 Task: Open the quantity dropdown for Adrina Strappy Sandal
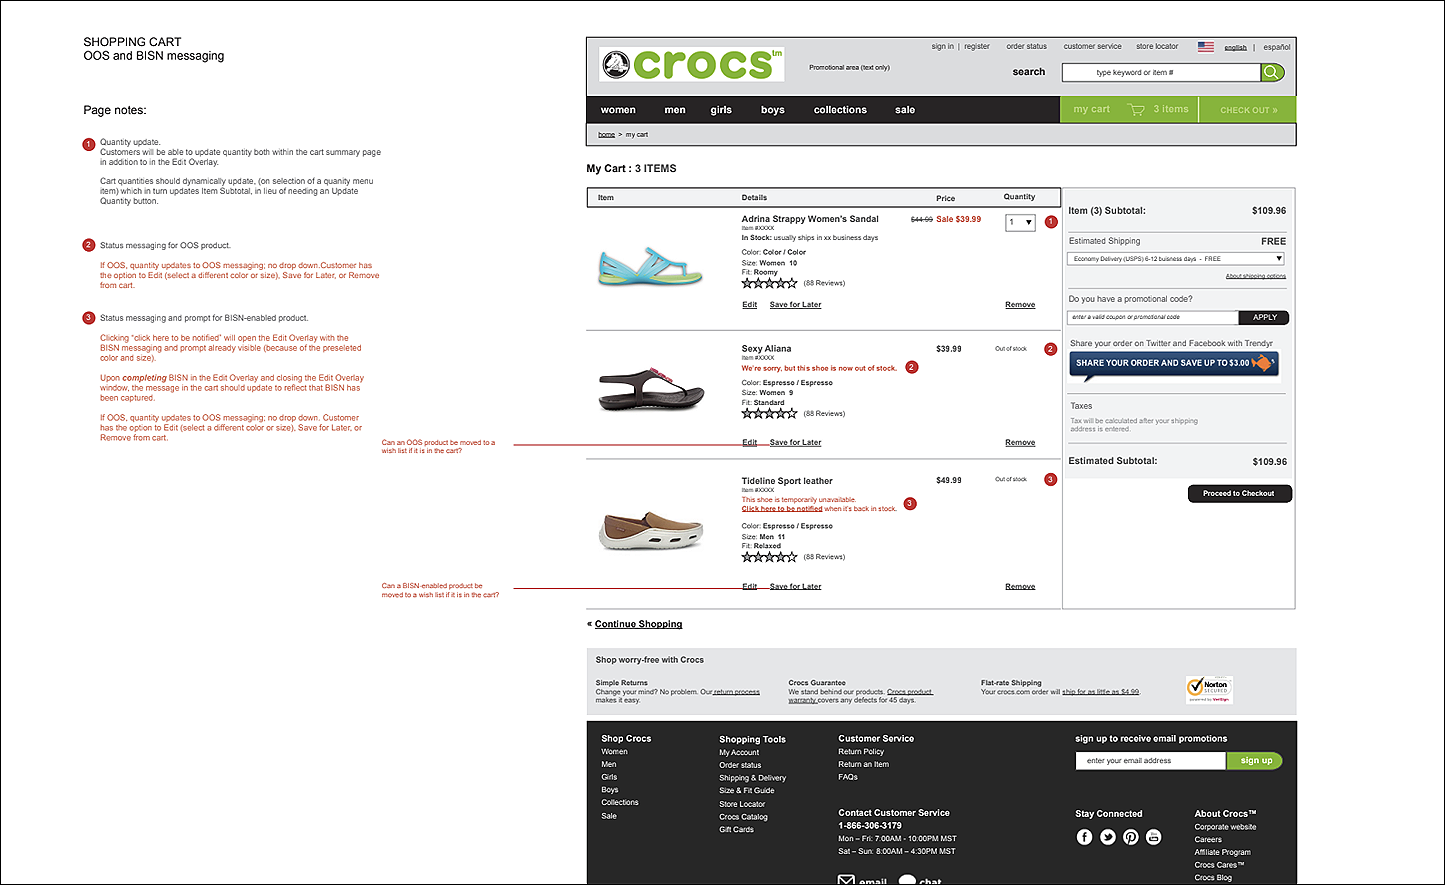coord(1019,222)
